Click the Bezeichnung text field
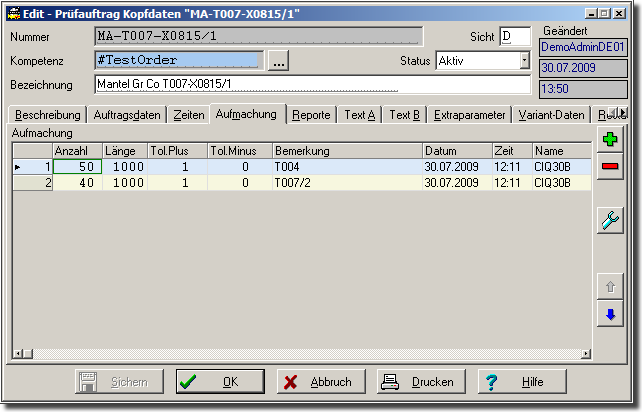 point(312,84)
